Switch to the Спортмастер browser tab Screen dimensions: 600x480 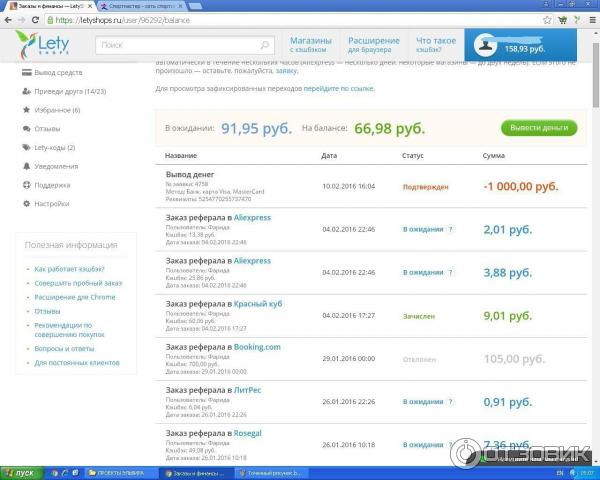pyautogui.click(x=140, y=6)
